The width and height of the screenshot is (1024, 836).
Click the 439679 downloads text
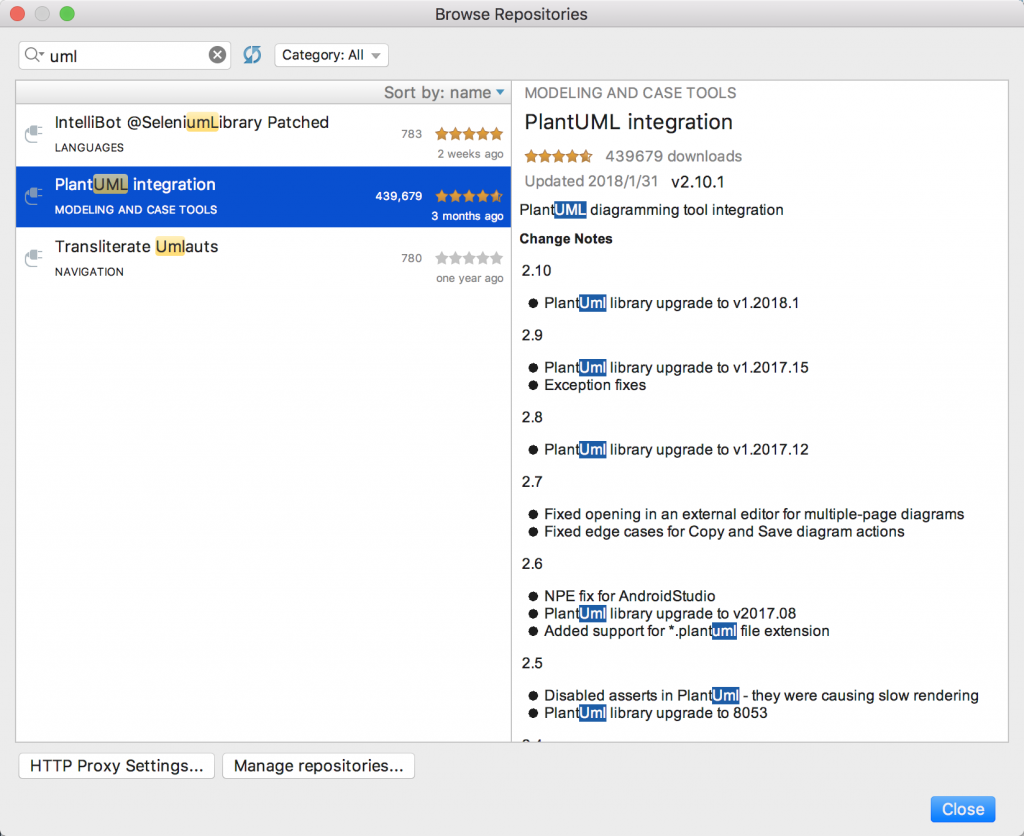coord(673,156)
